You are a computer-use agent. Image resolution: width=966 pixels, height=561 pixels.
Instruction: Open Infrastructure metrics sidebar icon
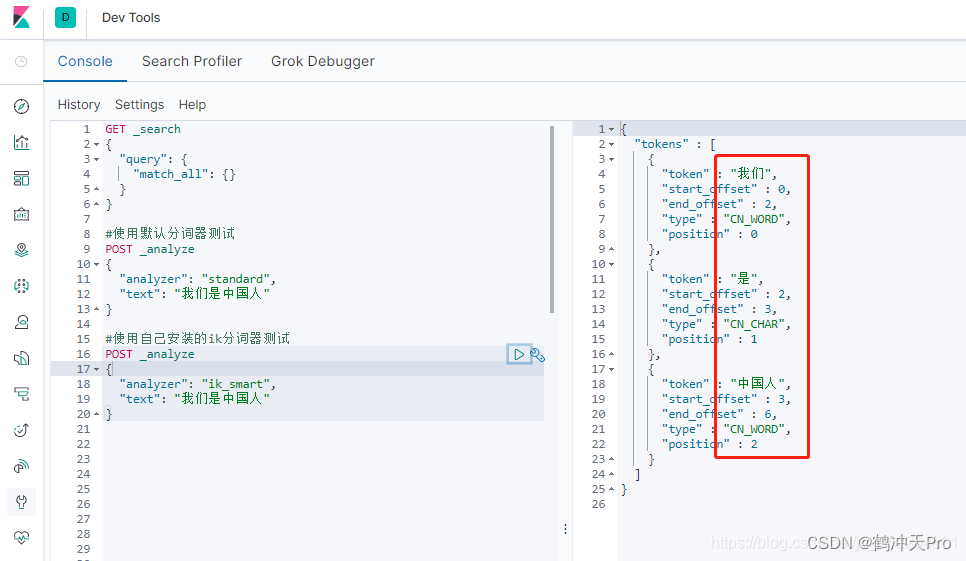22,322
